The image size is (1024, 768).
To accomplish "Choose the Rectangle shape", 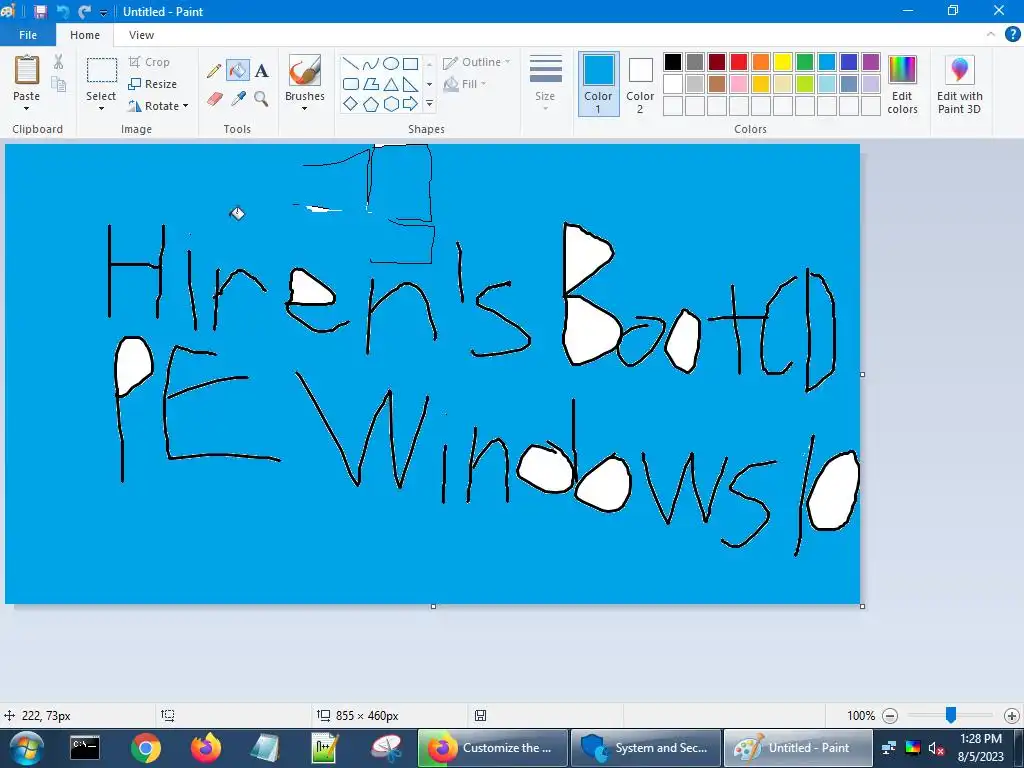I will (x=410, y=63).
